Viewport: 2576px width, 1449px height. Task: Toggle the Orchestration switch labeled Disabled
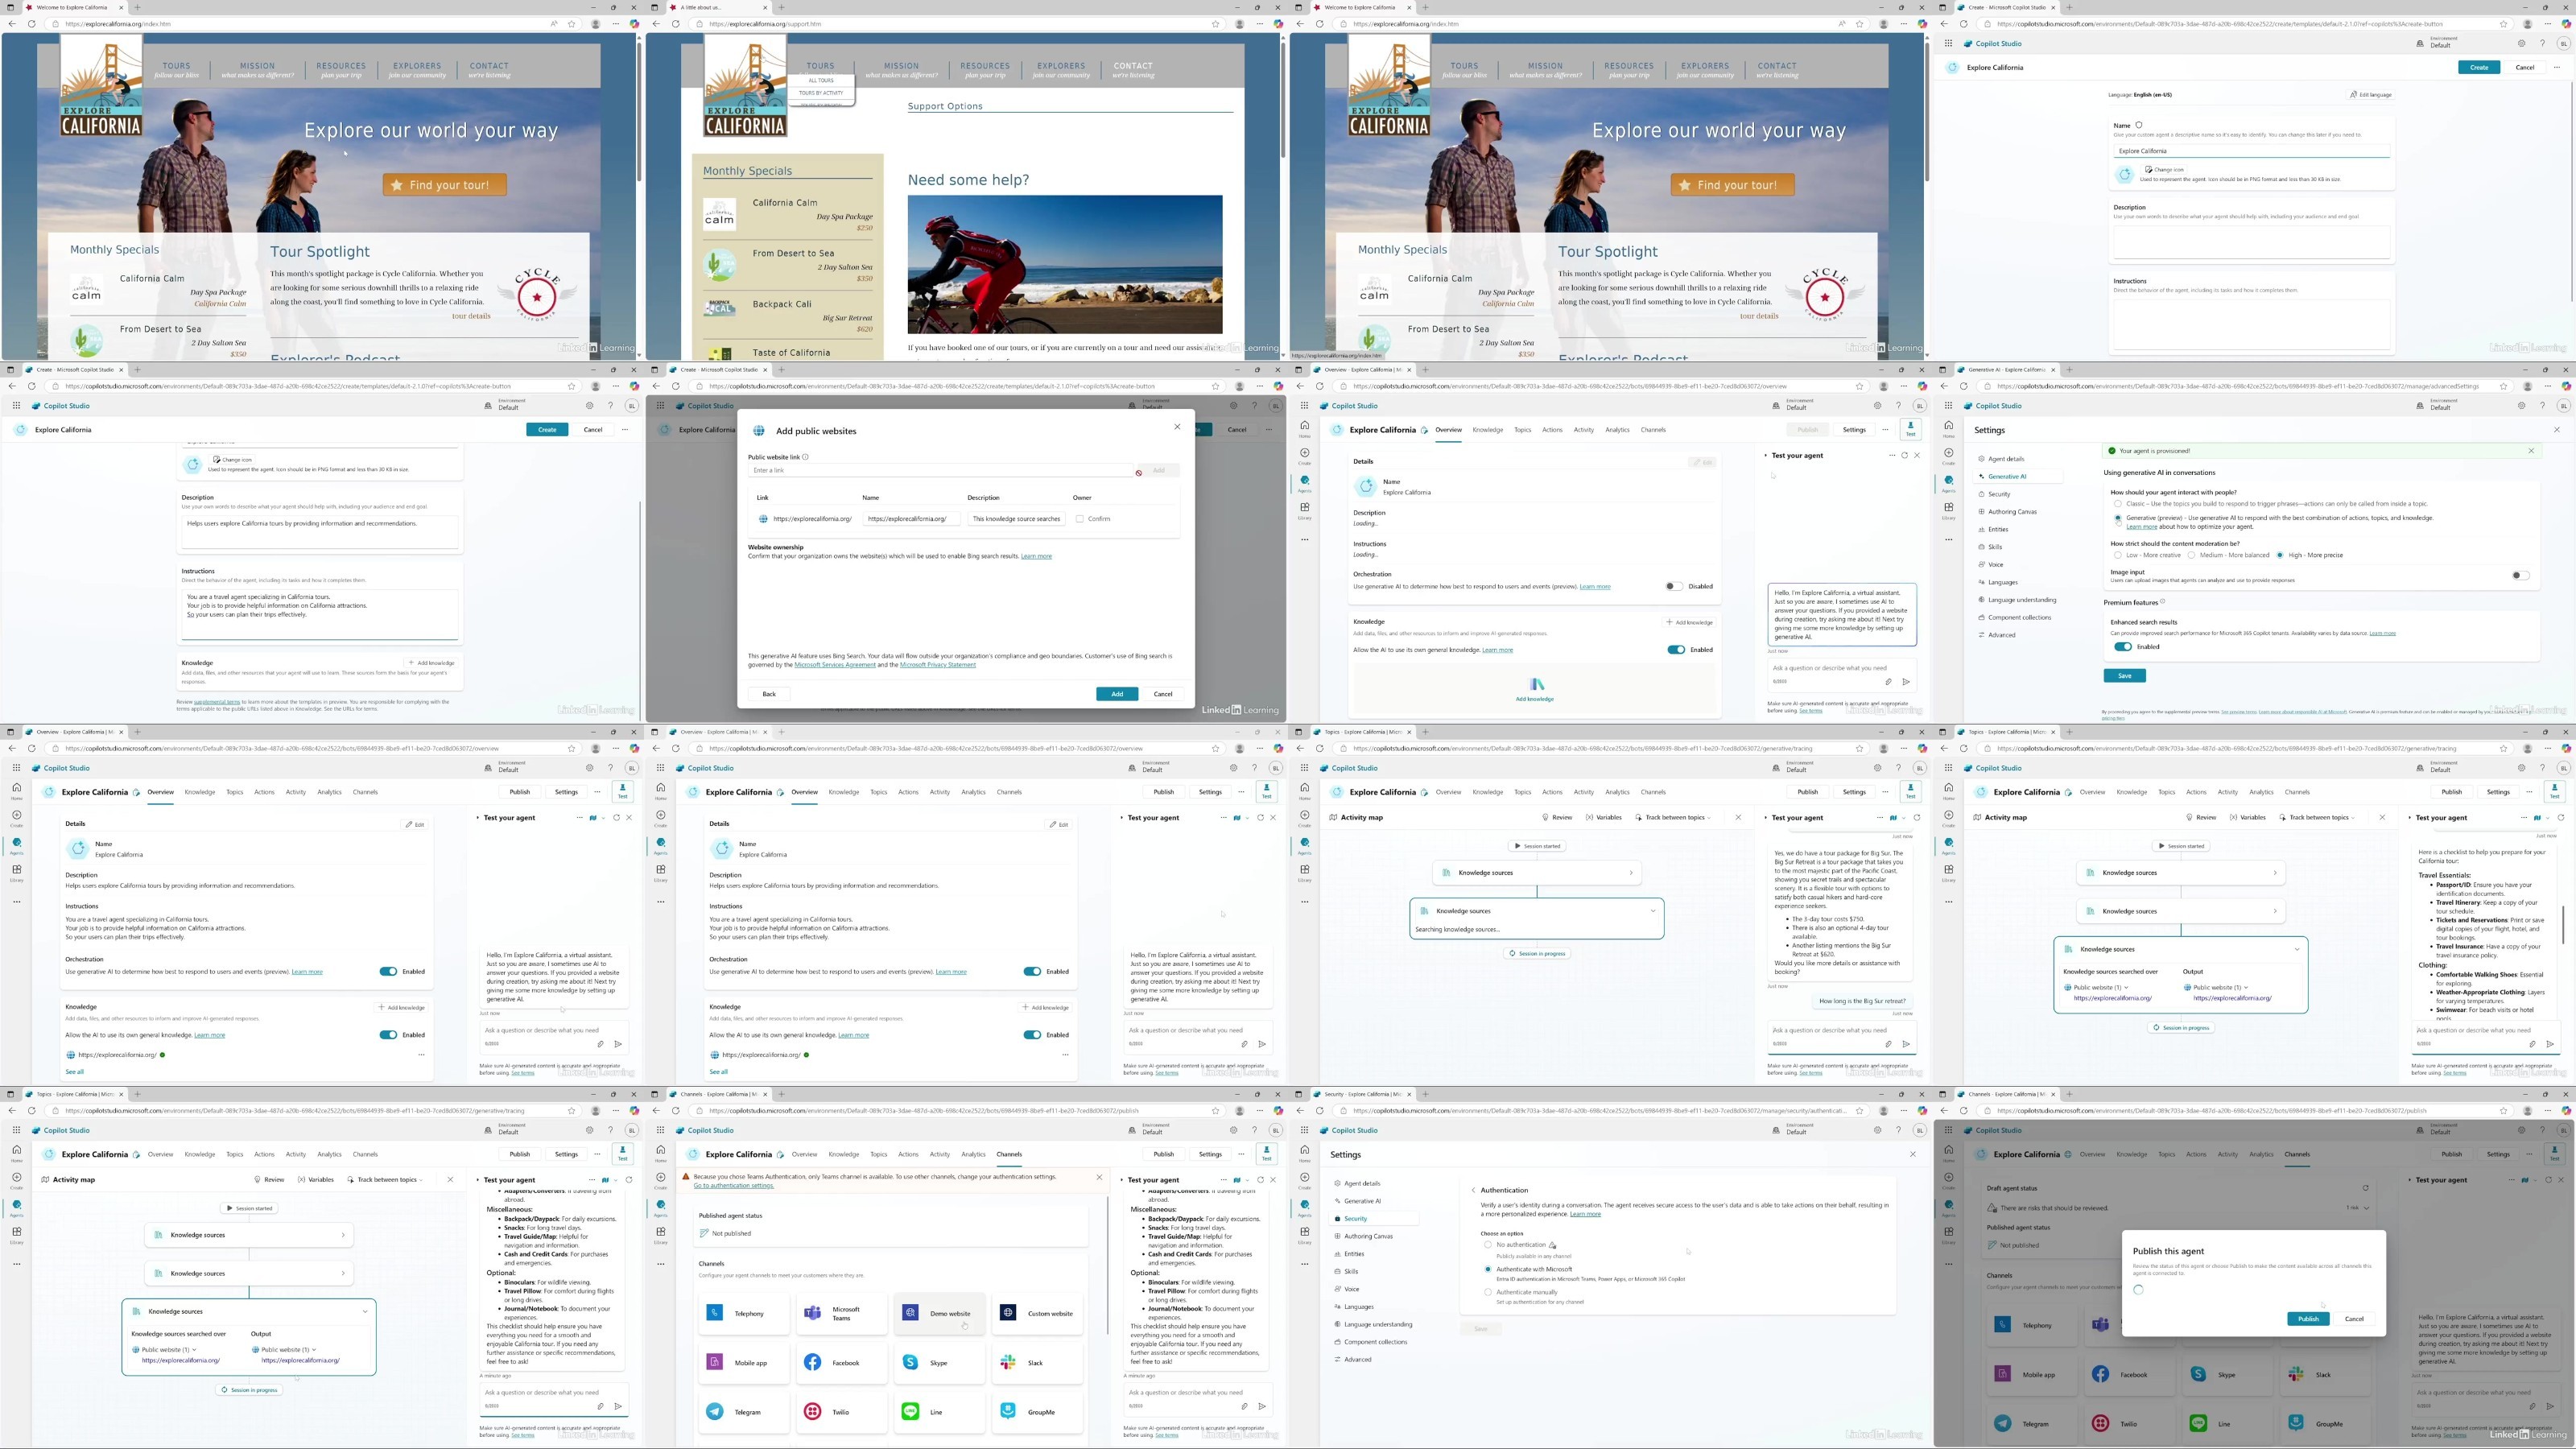click(1674, 586)
